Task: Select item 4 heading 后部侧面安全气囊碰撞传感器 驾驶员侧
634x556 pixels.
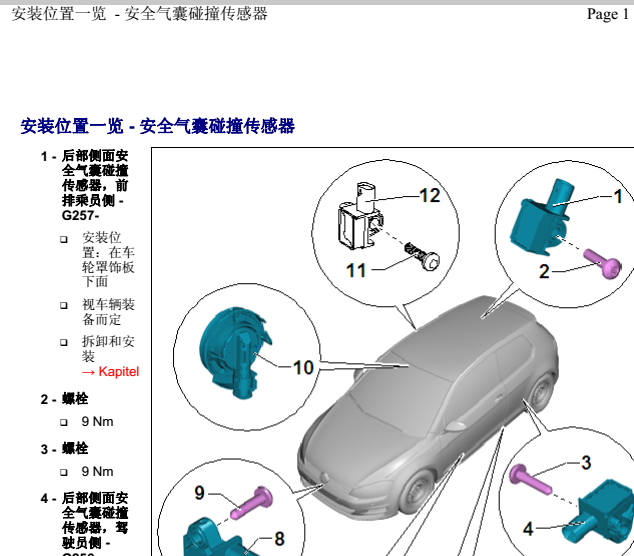Action: (x=95, y=524)
